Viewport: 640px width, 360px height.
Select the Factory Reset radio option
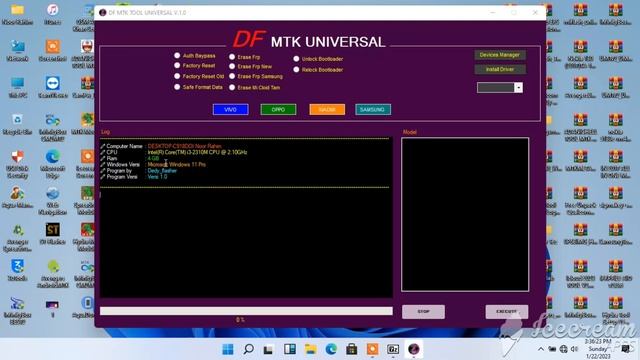177,65
